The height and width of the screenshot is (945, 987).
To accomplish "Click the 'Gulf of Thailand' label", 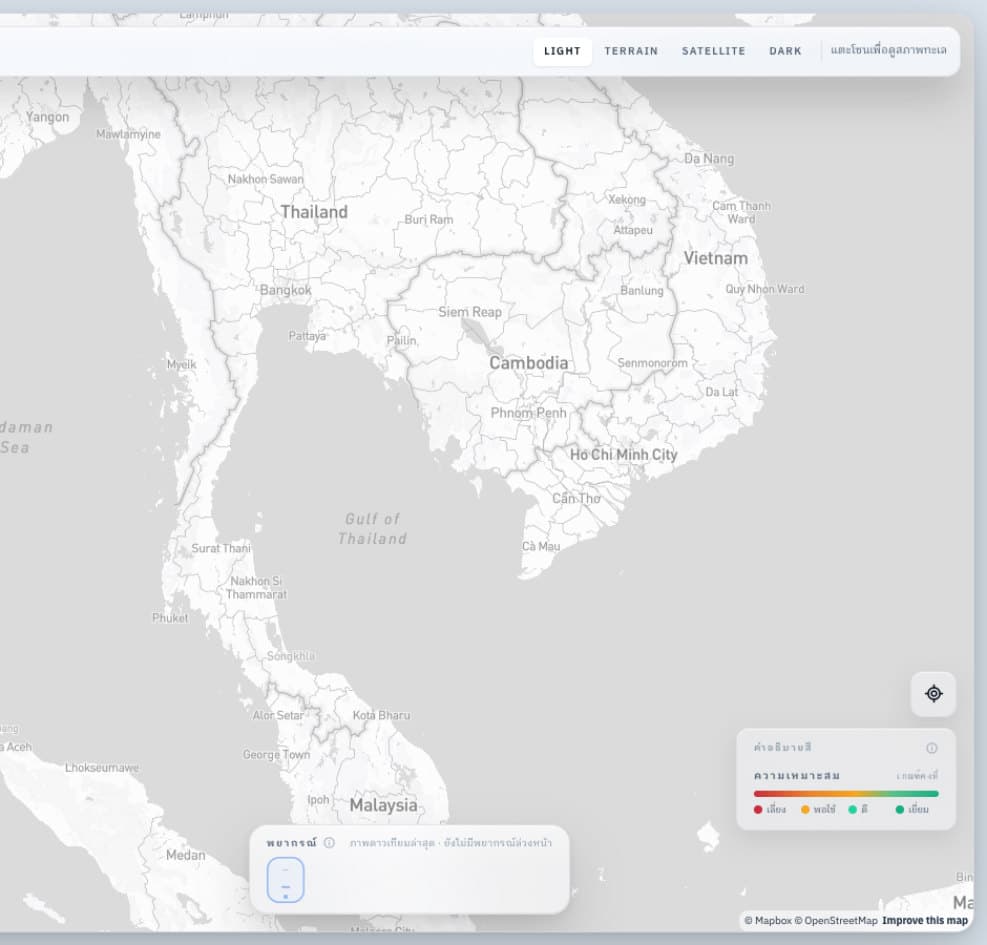I will click(x=373, y=529).
